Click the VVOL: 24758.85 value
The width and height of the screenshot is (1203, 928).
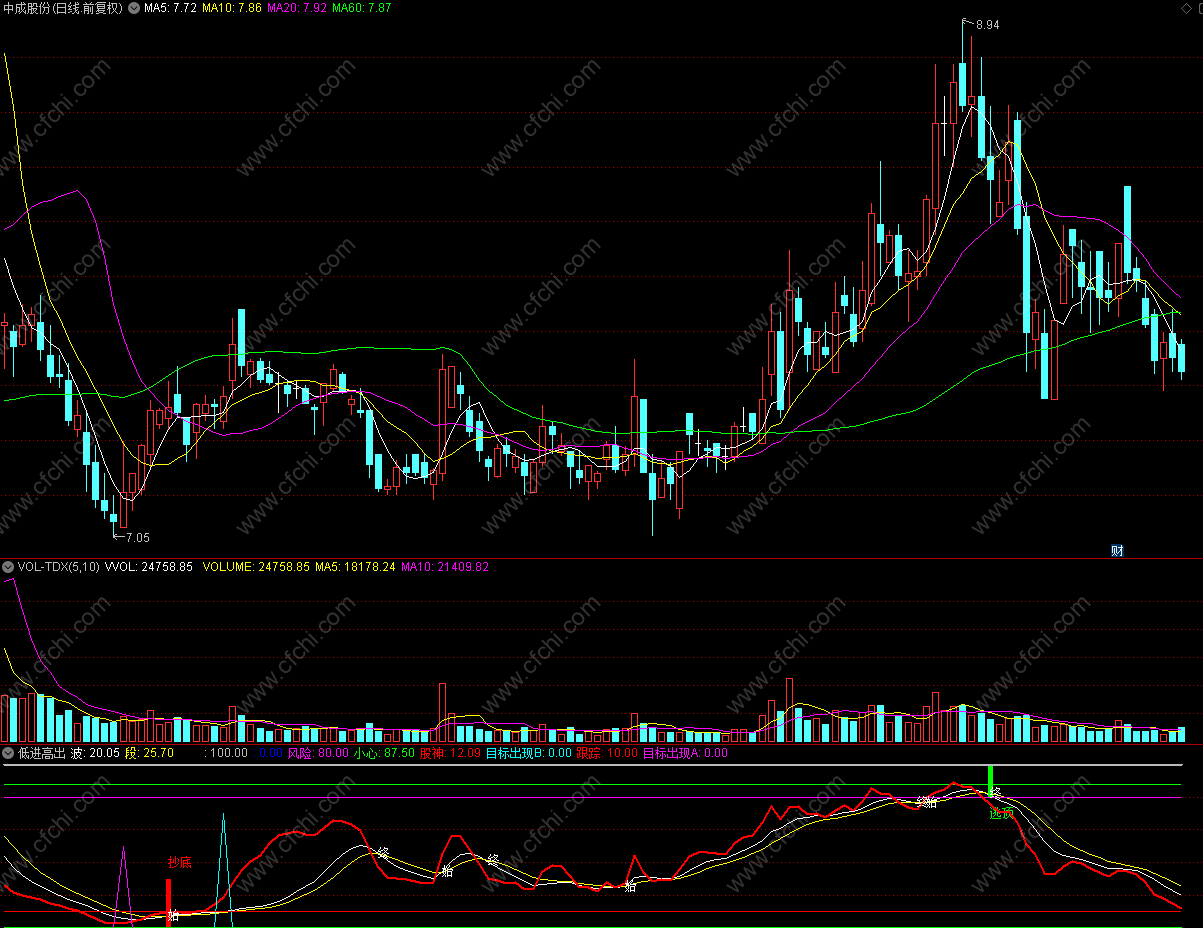point(148,567)
